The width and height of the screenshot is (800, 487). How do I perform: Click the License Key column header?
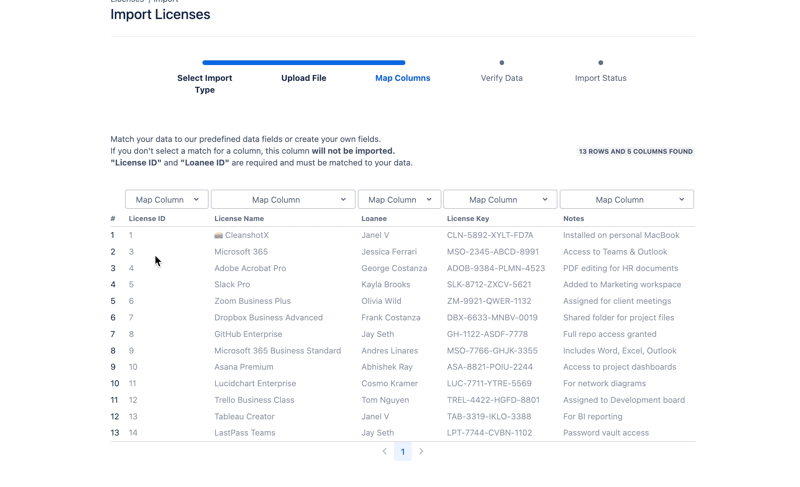(x=468, y=218)
